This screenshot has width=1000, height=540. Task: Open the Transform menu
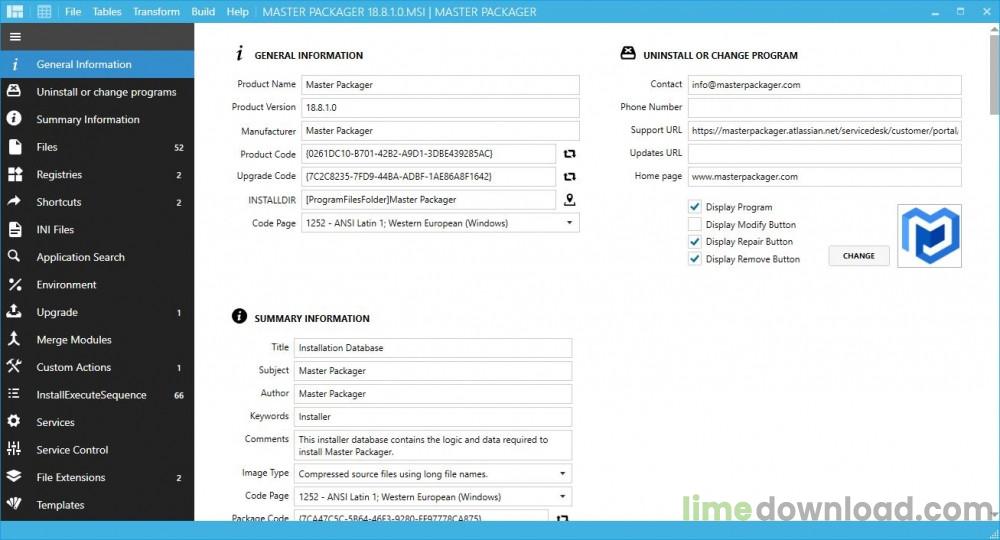coord(156,11)
